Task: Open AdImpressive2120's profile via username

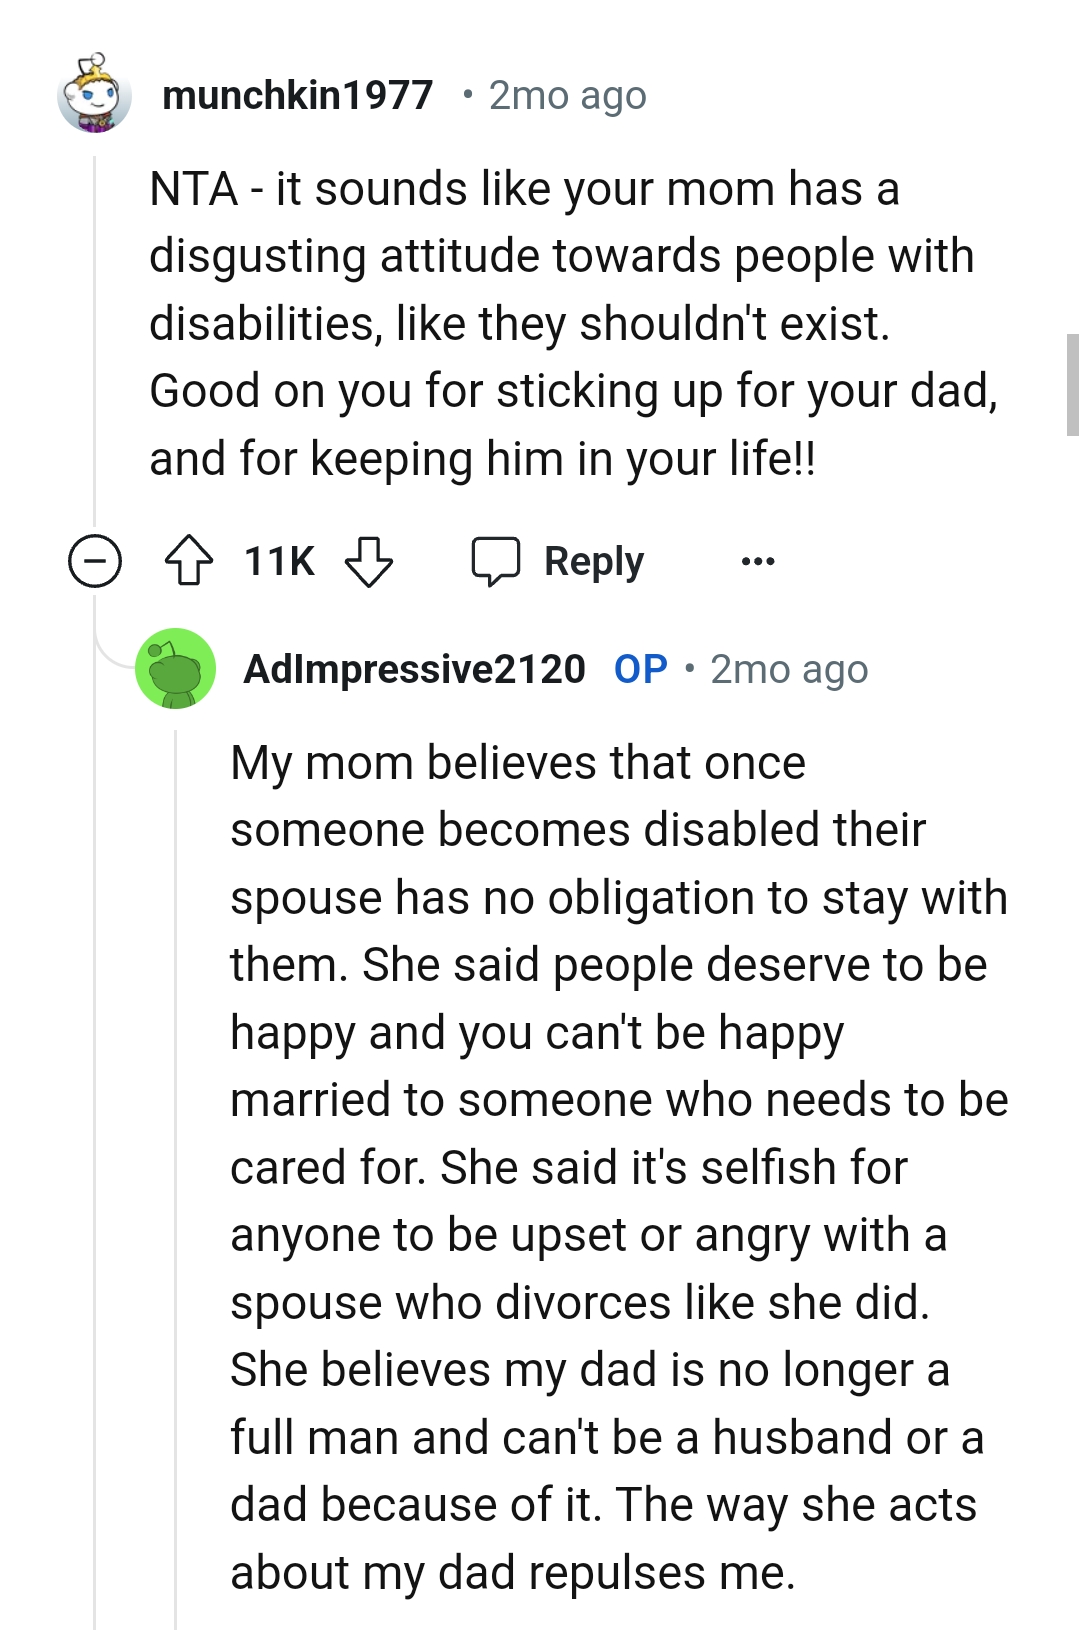Action: click(x=416, y=668)
